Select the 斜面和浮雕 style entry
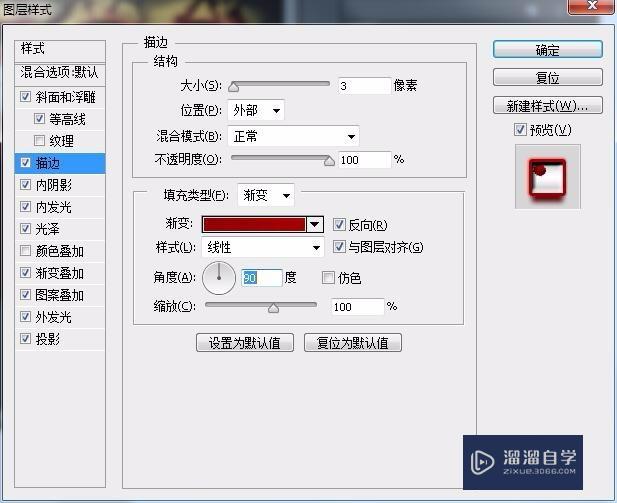Screen dimensions: 617x503 [x=66, y=97]
